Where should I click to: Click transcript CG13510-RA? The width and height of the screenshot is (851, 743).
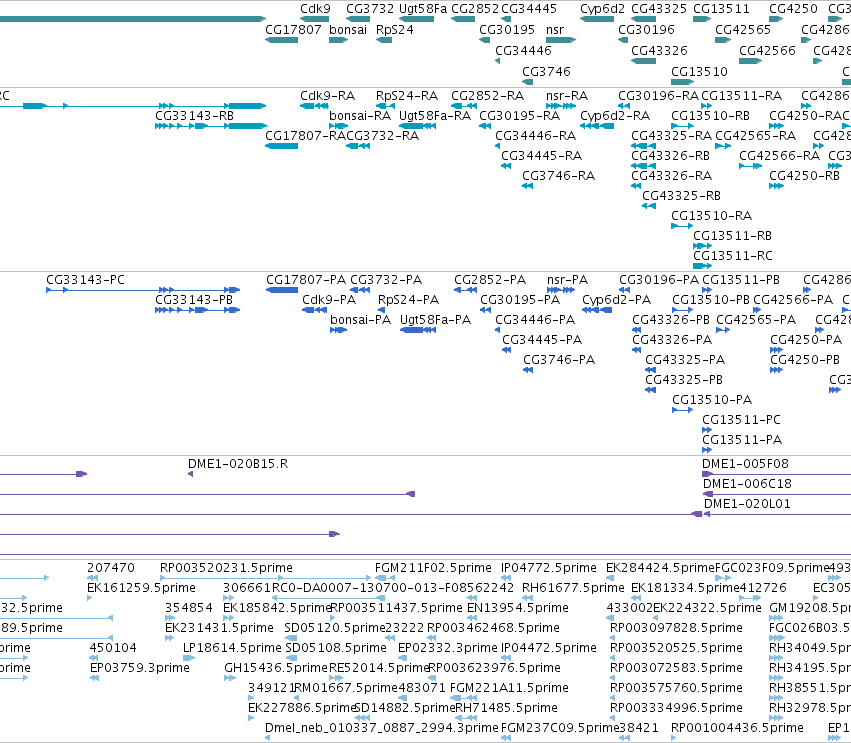711,216
